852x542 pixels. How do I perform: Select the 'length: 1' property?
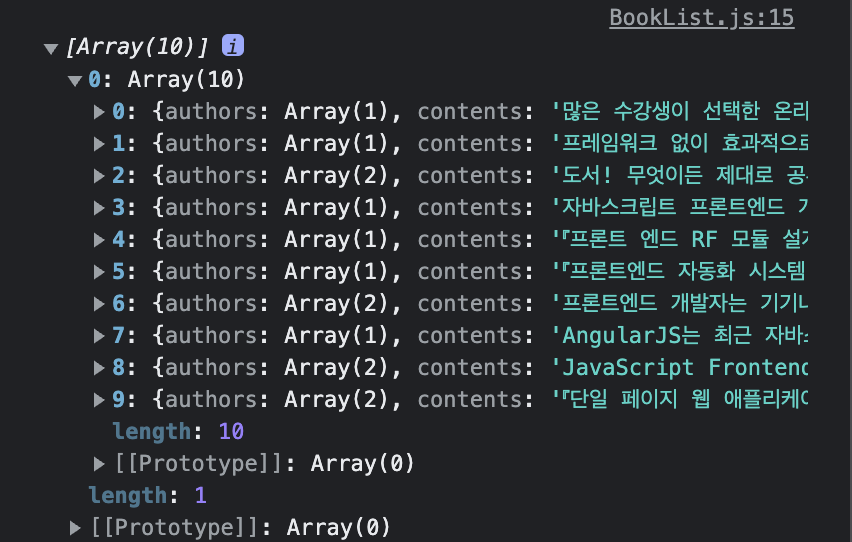coord(148,496)
